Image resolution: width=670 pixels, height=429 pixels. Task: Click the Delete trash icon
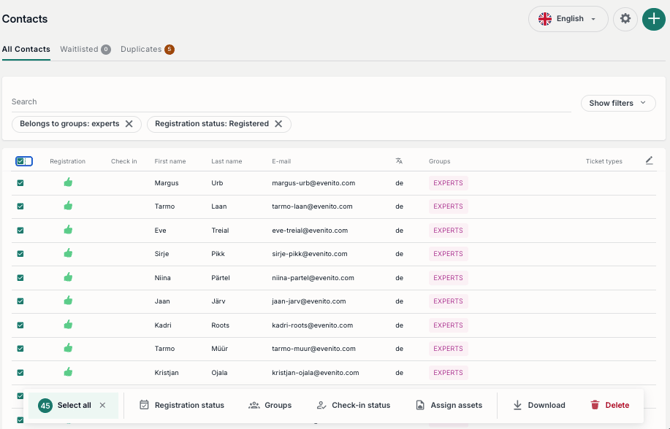(595, 405)
